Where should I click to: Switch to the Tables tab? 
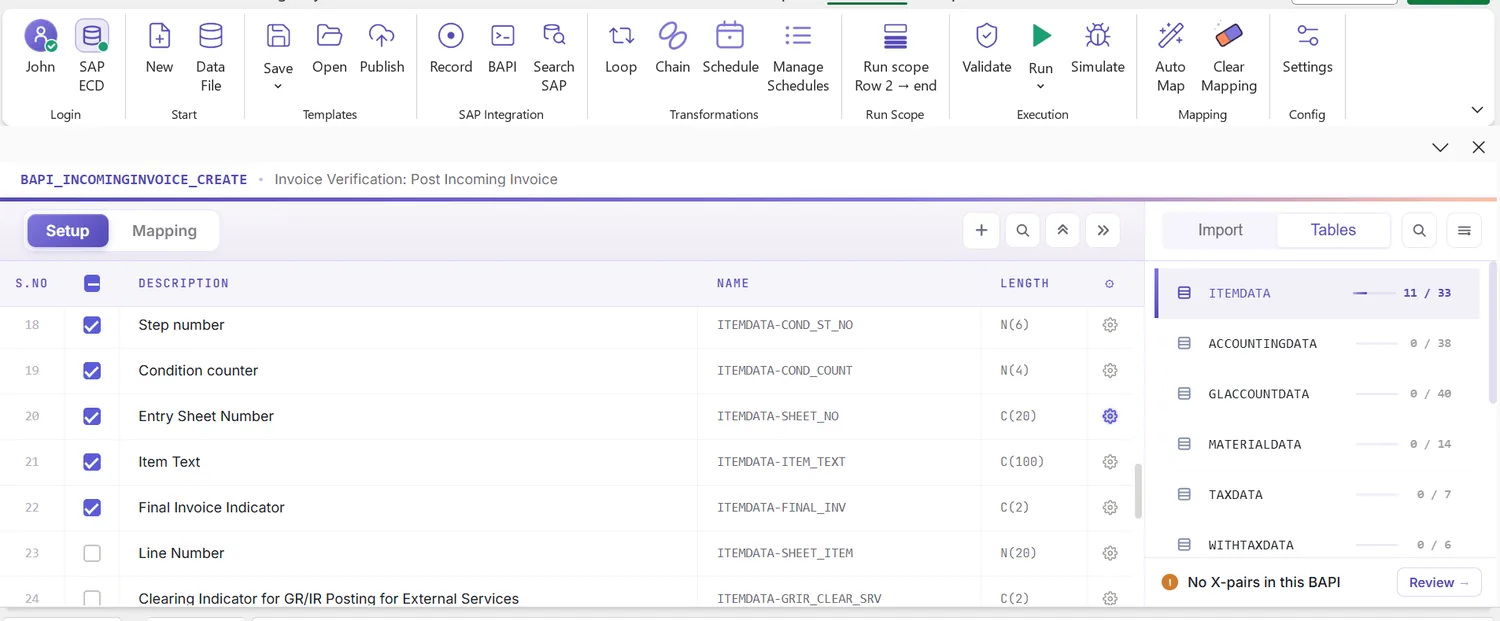(x=1333, y=230)
